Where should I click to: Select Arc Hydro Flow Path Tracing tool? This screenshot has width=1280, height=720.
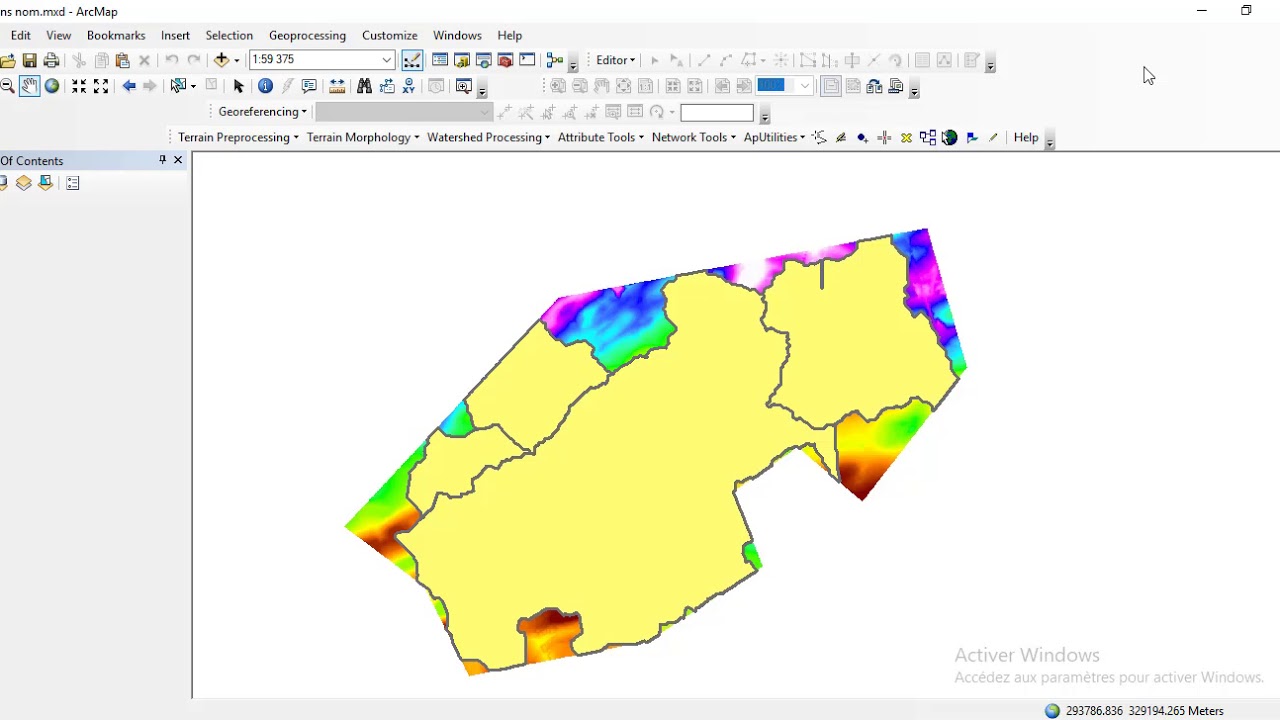[x=819, y=137]
